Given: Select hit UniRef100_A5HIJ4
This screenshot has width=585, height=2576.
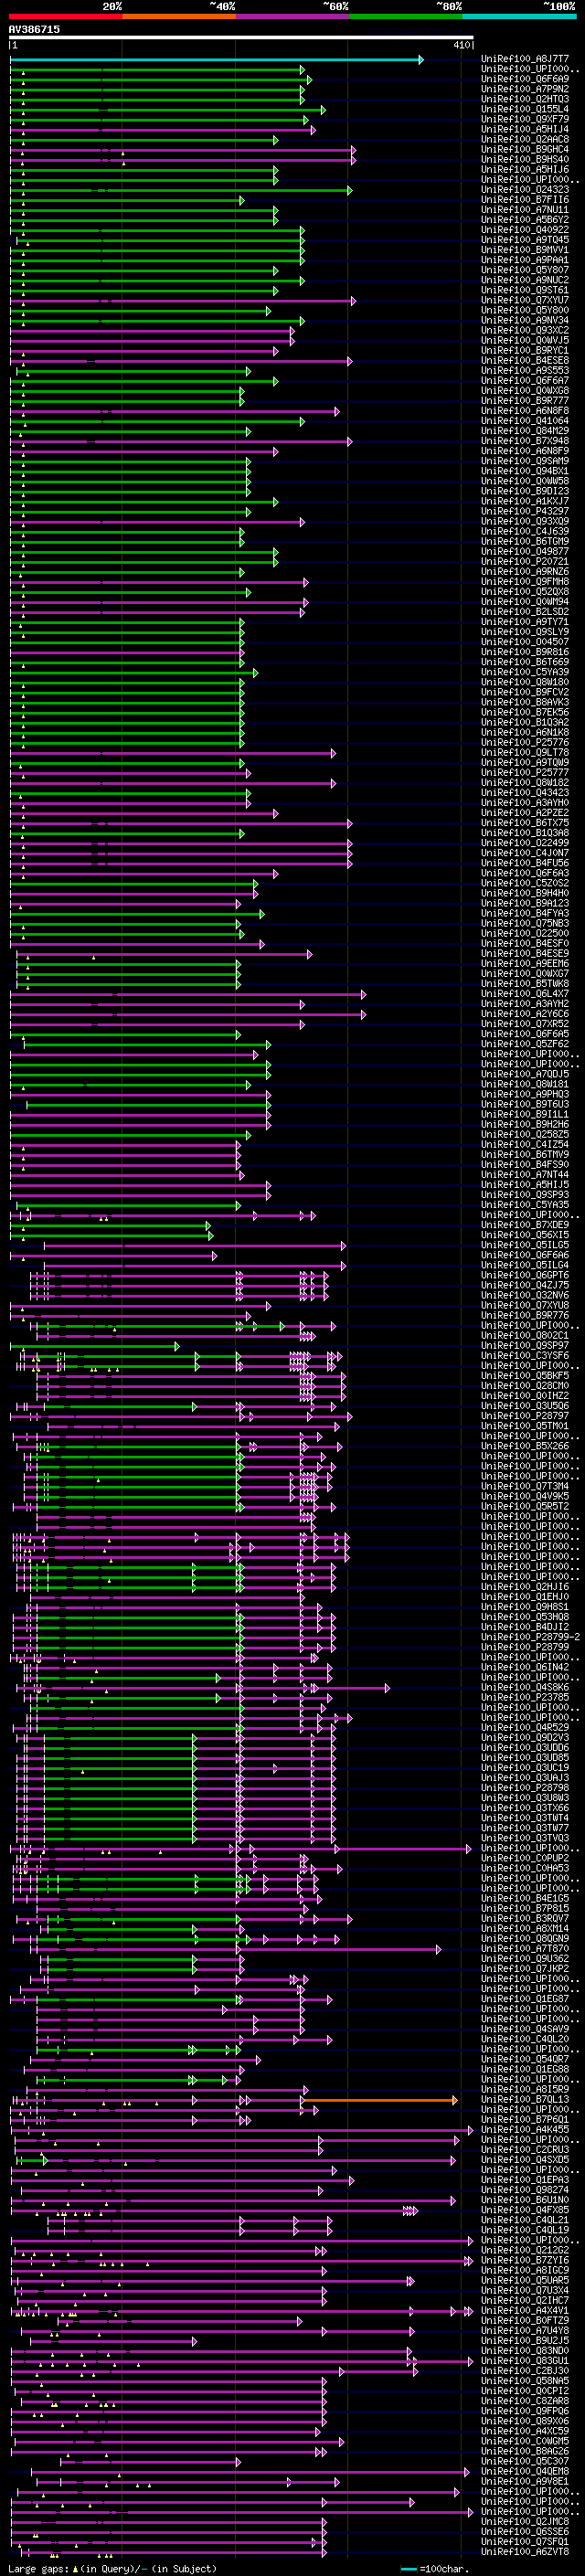Looking at the screenshot, I should tap(525, 129).
